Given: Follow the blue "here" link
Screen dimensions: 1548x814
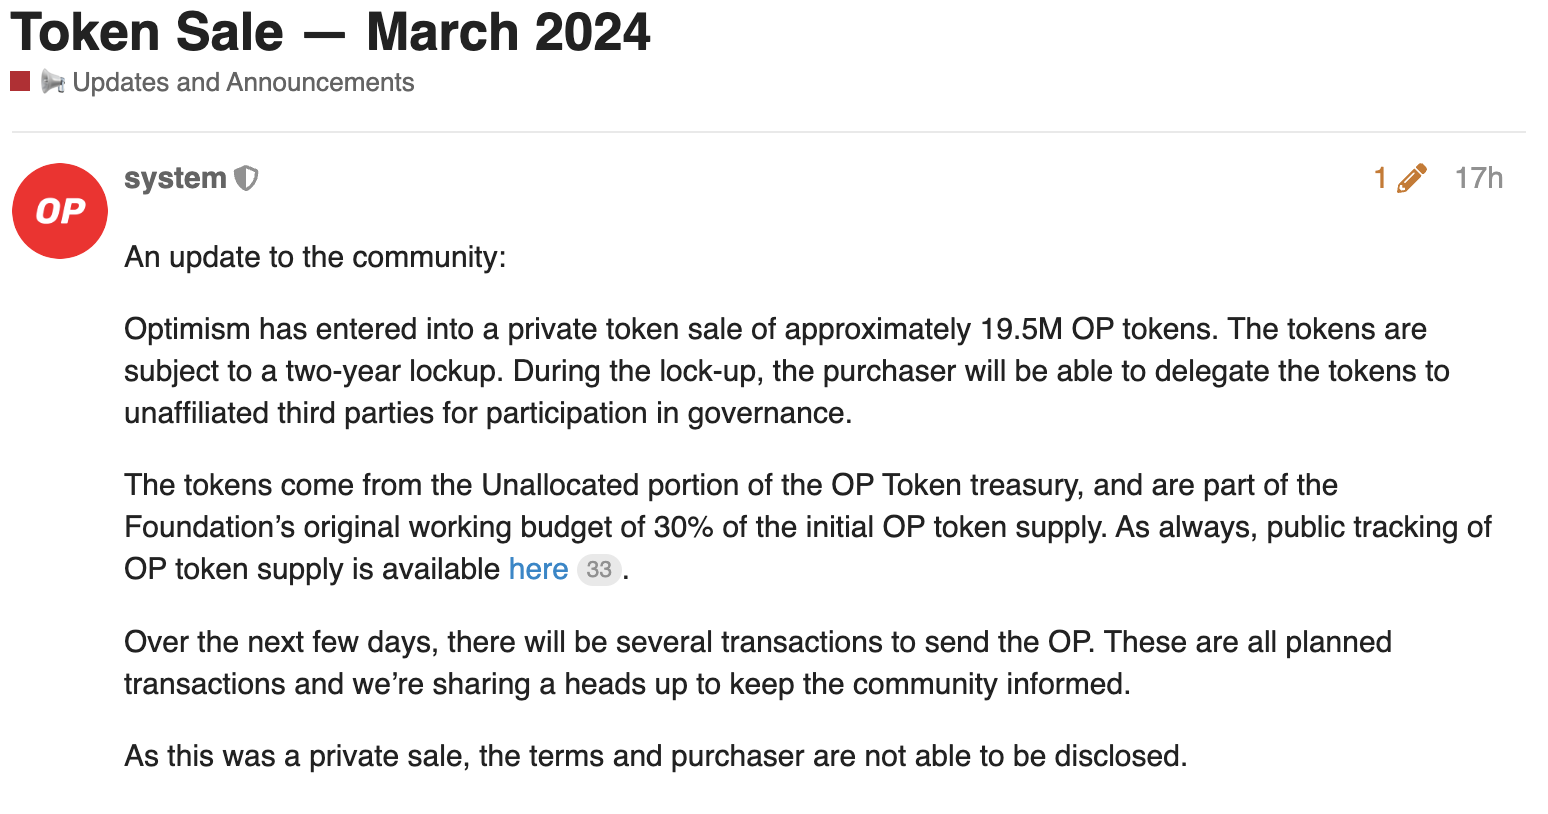Looking at the screenshot, I should tap(538, 569).
